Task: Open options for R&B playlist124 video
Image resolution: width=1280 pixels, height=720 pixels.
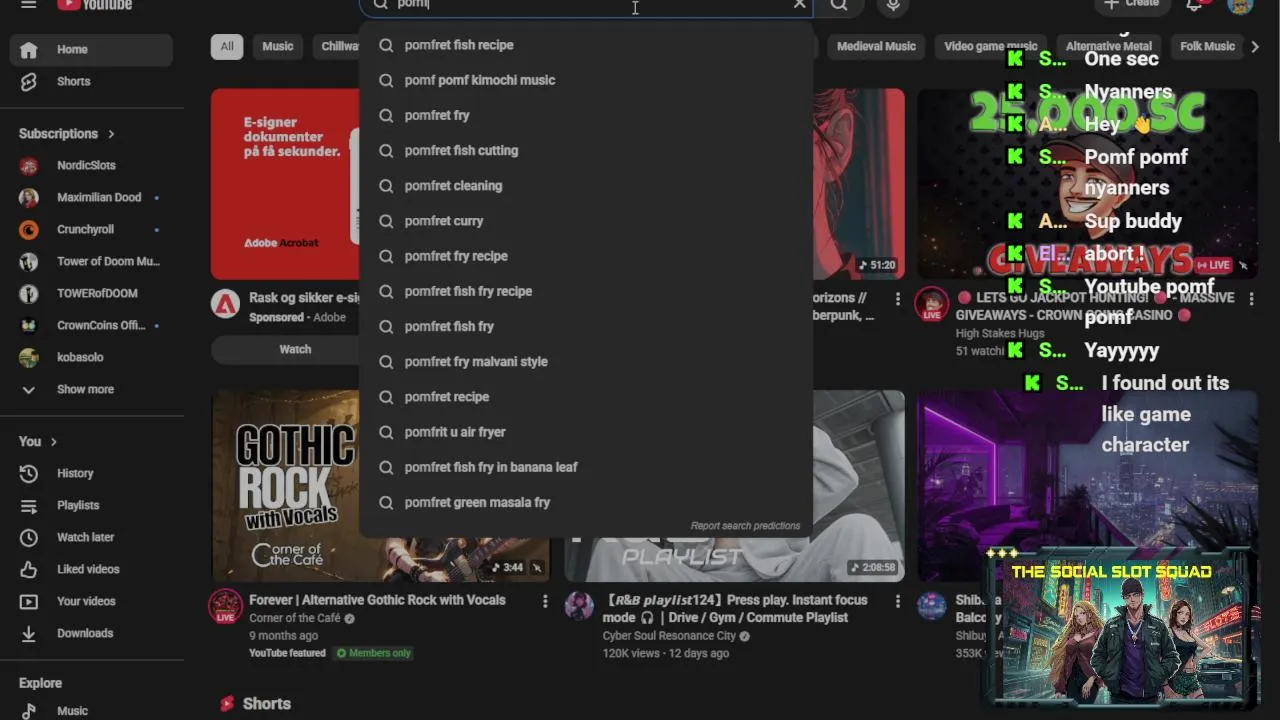Action: pyautogui.click(x=898, y=601)
